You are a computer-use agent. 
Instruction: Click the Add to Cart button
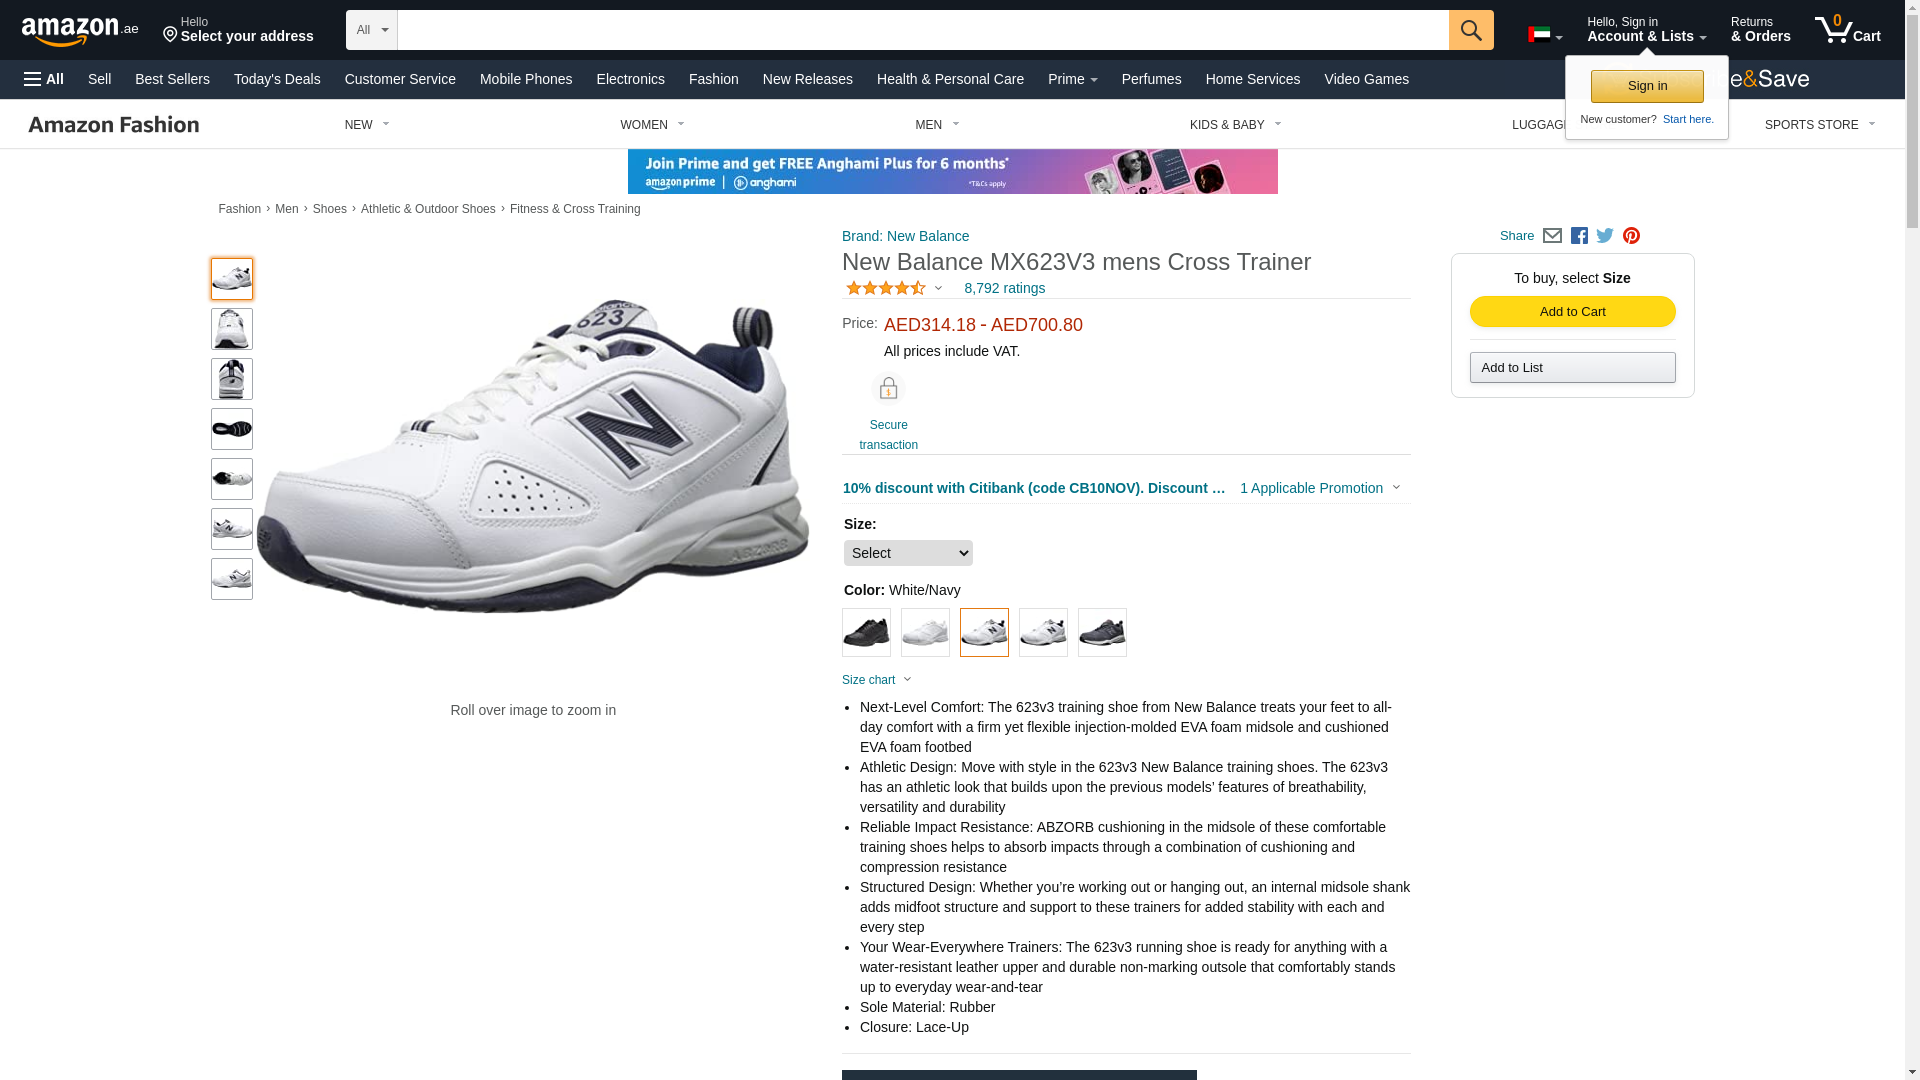[1572, 312]
